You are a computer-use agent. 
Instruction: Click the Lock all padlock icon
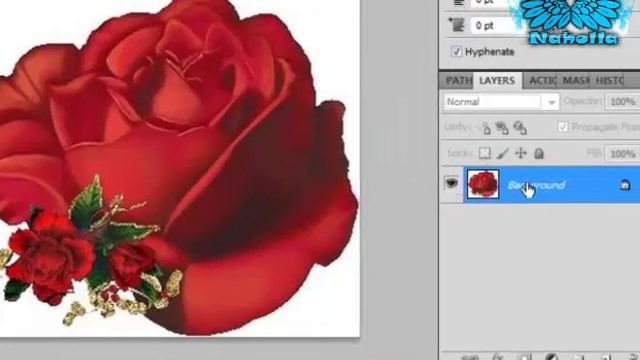point(539,153)
